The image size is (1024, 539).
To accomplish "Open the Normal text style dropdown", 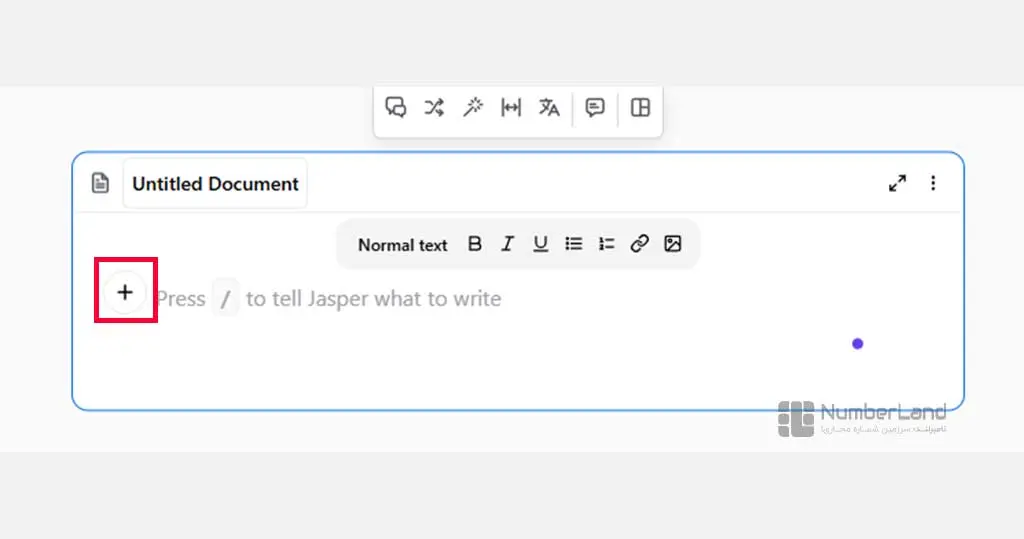I will [x=402, y=245].
